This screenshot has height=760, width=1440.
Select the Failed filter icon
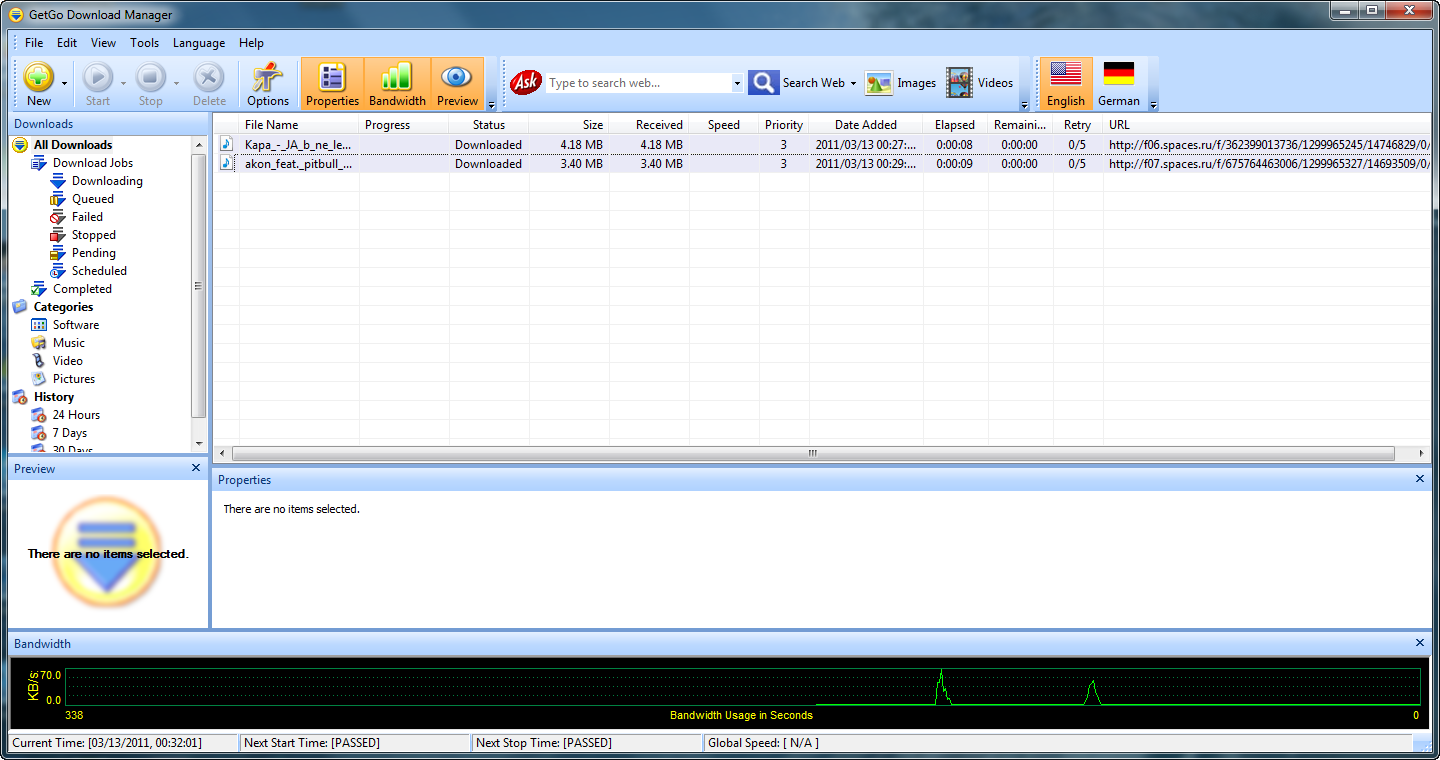click(58, 217)
